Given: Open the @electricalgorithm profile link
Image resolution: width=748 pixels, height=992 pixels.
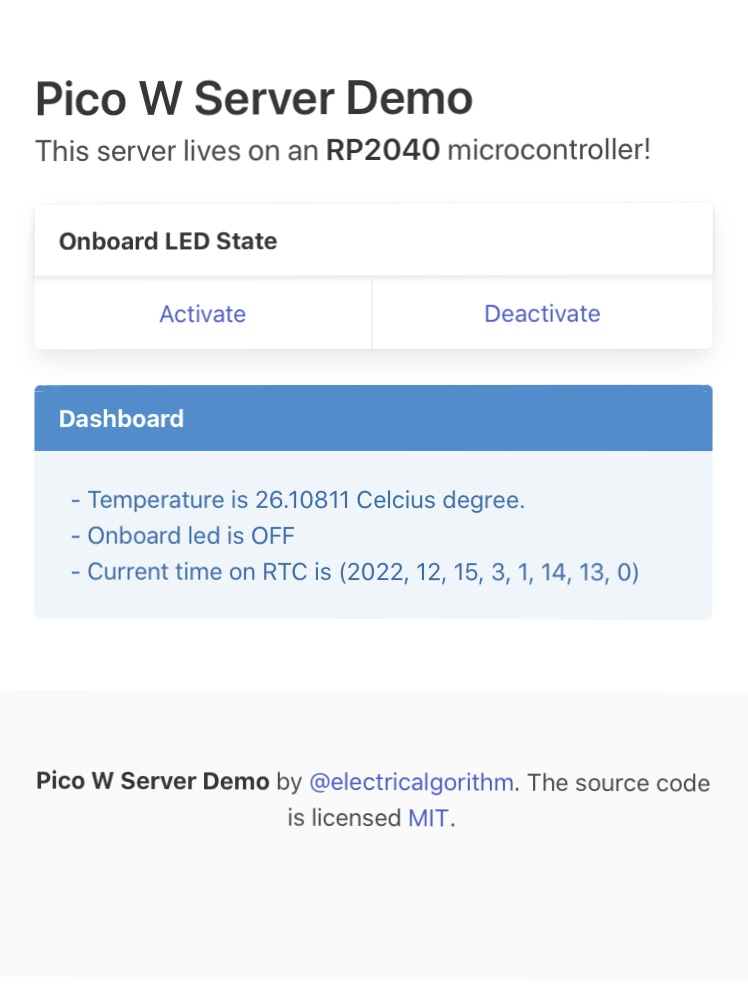Looking at the screenshot, I should coord(411,783).
